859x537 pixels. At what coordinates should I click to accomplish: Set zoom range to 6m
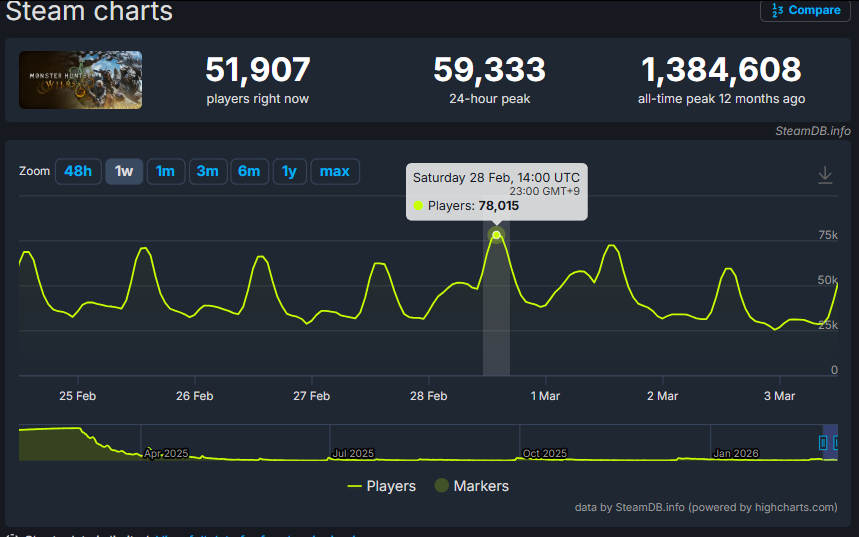pos(249,172)
